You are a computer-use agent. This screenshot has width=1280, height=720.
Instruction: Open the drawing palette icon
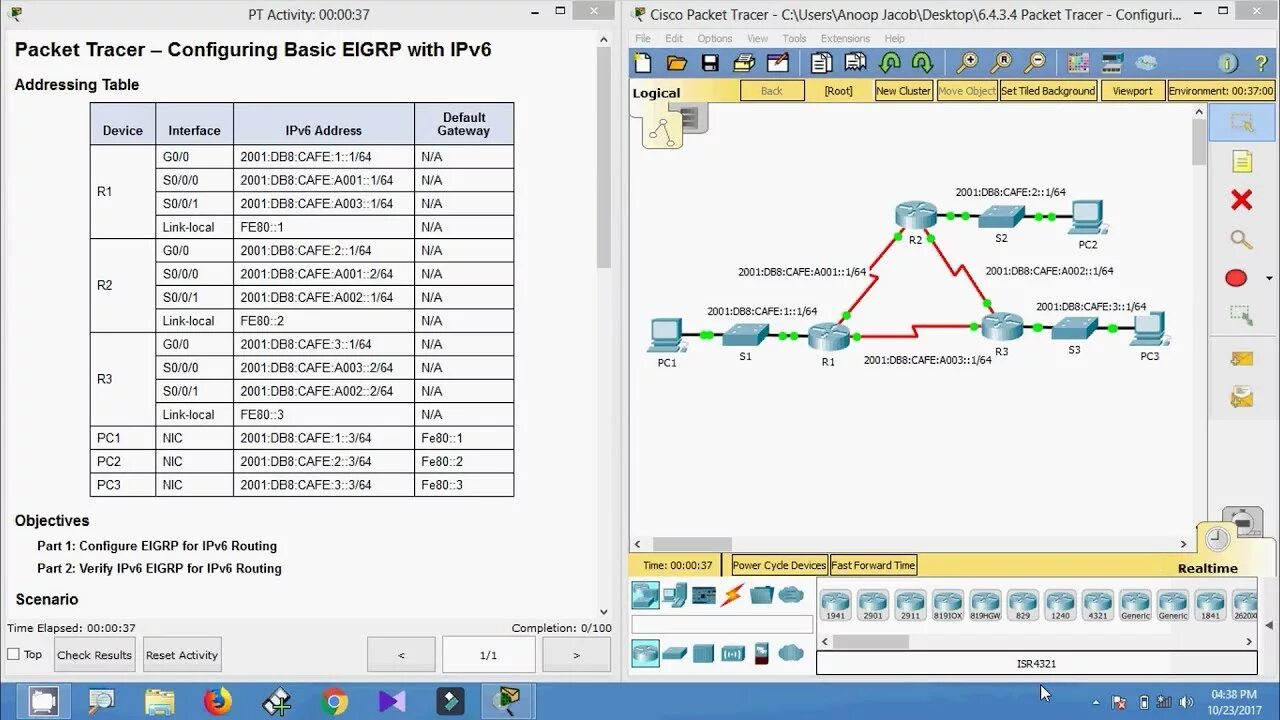point(1078,63)
